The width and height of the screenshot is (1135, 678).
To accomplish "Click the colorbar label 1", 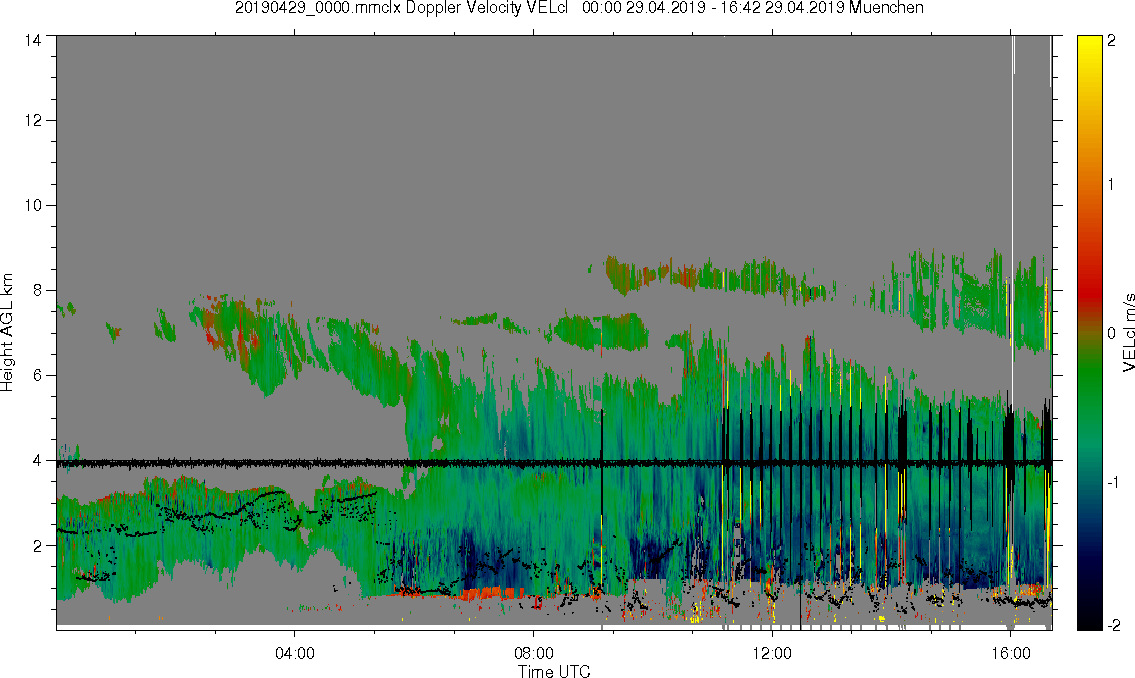I will pos(1112,185).
